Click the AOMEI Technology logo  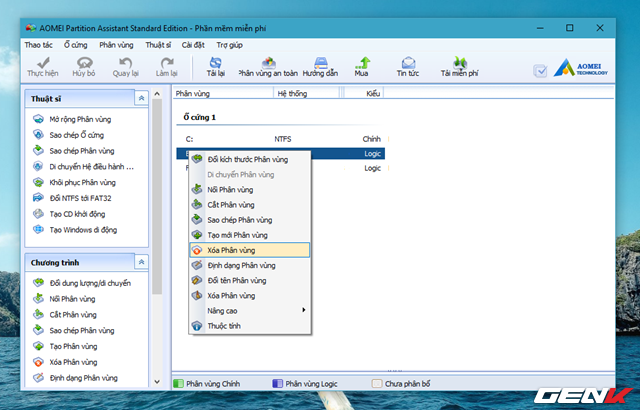(x=581, y=68)
